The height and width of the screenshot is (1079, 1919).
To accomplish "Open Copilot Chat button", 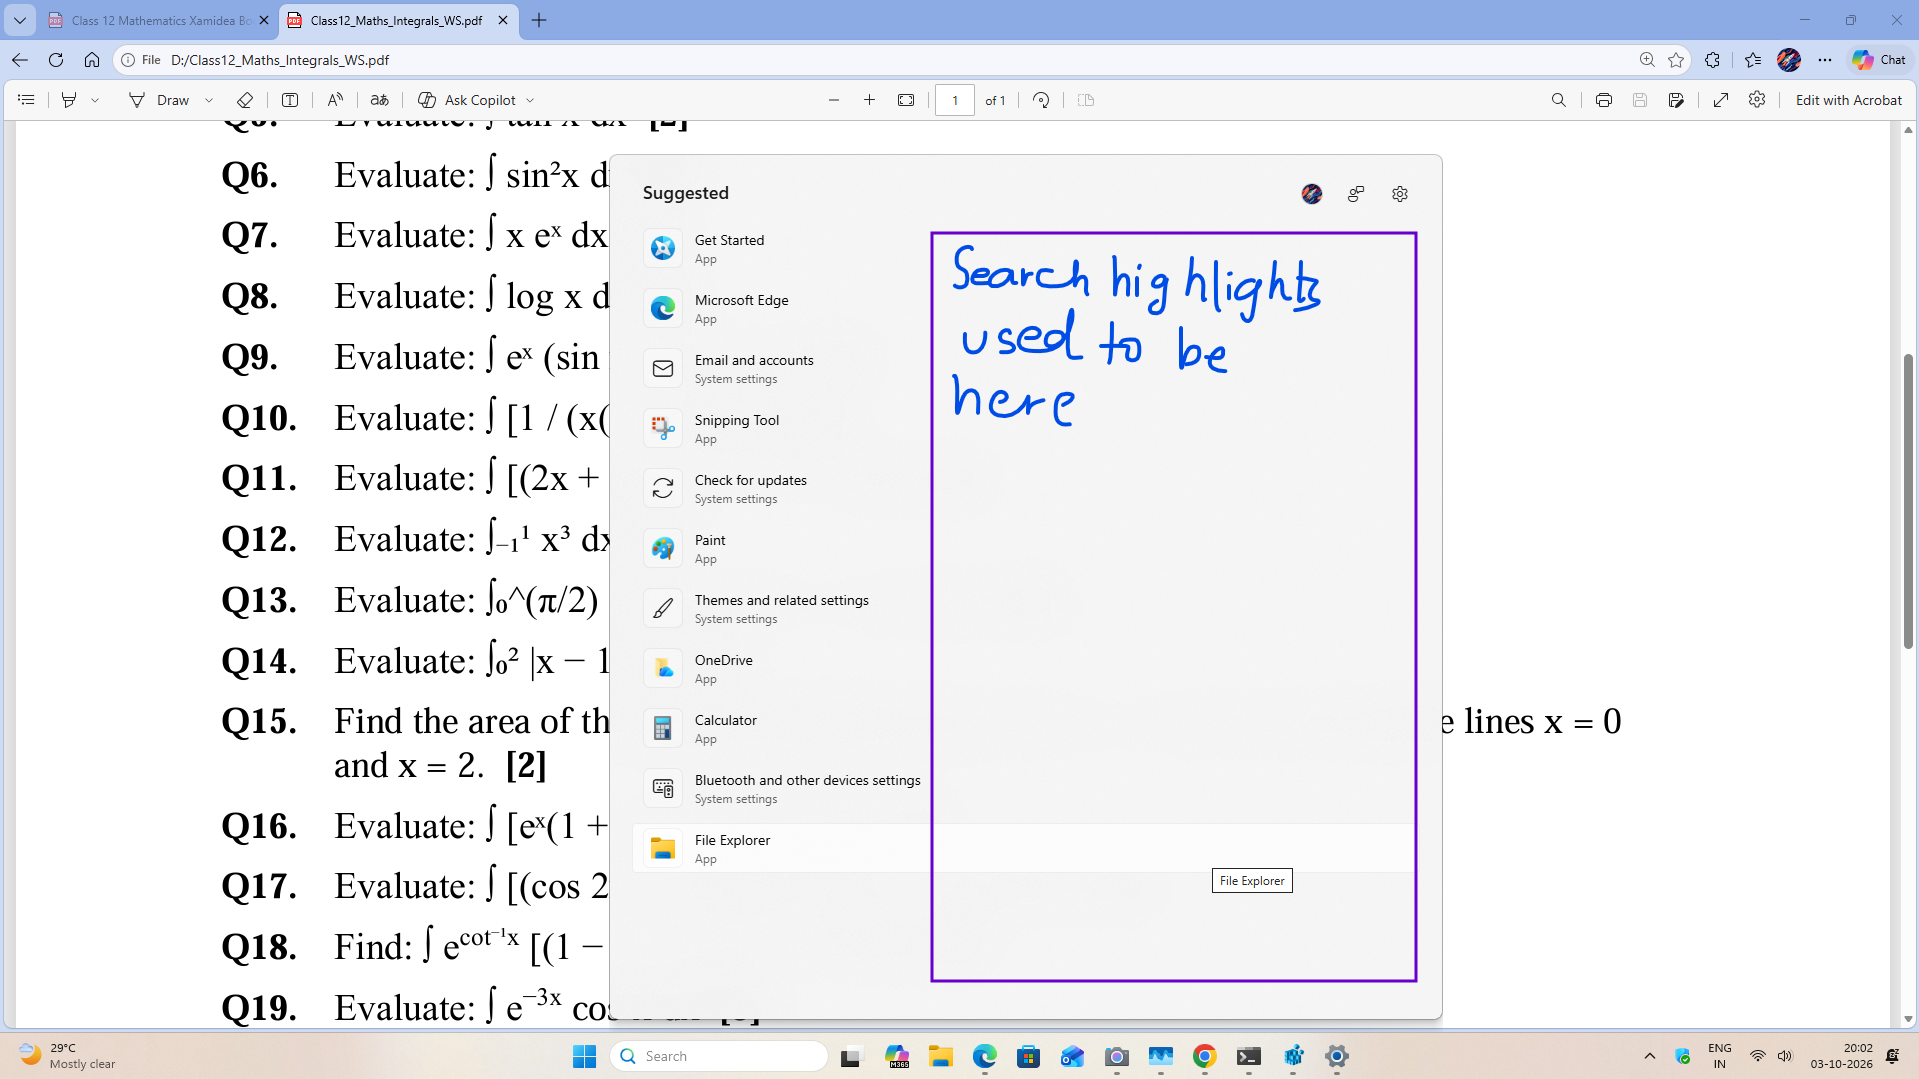I will coord(1879,60).
